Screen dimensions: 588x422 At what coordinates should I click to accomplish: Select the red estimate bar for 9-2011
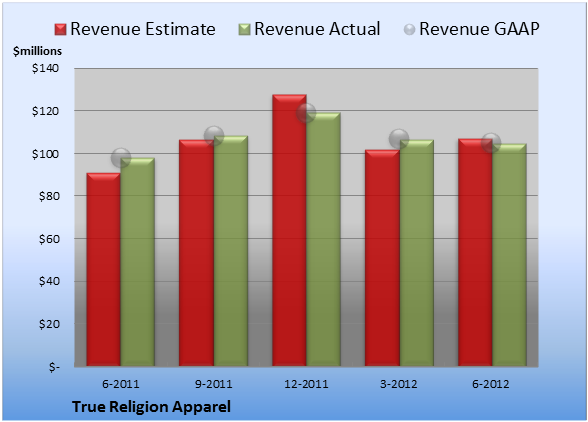click(196, 253)
